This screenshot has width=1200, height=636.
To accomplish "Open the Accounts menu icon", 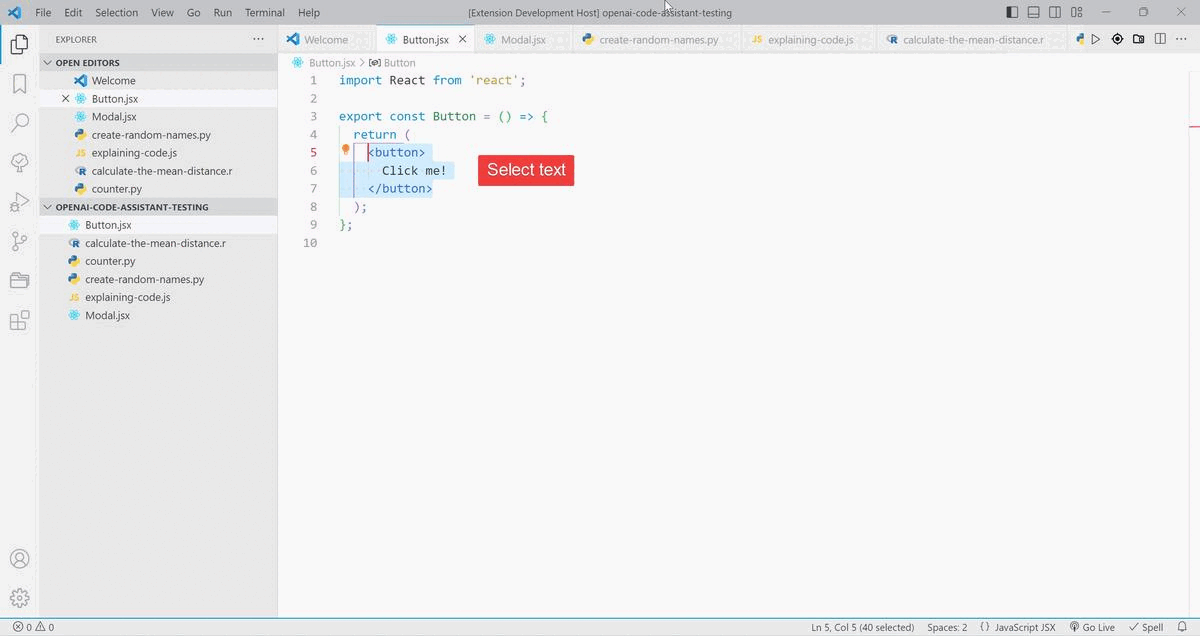I will pyautogui.click(x=19, y=559).
